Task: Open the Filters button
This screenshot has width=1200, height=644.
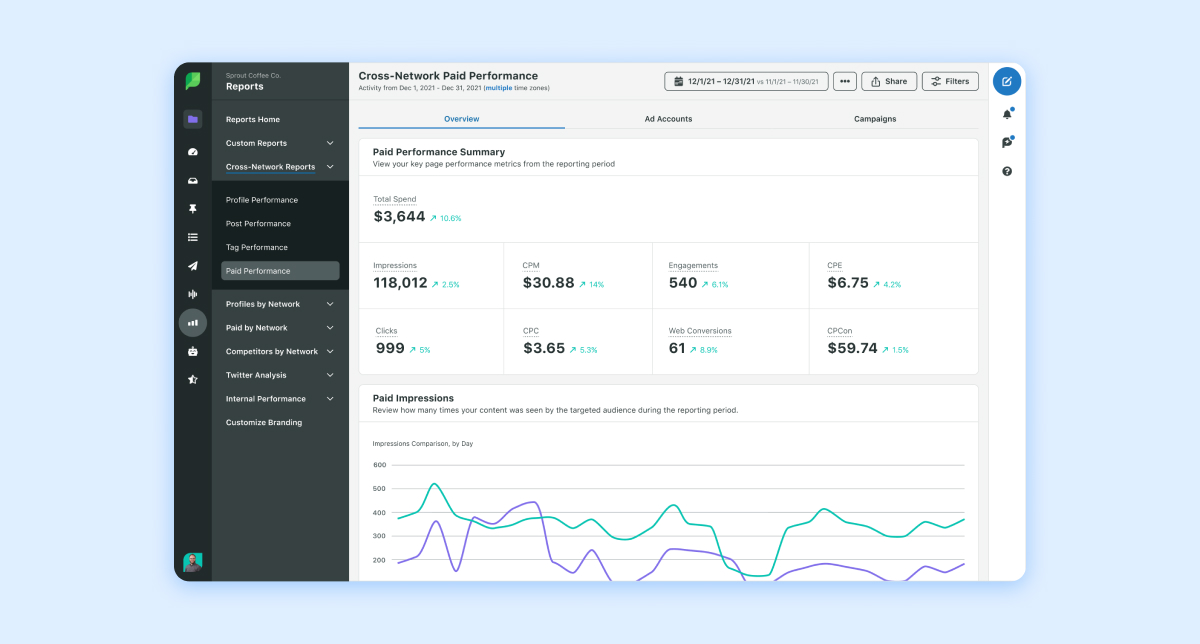Action: pos(950,81)
